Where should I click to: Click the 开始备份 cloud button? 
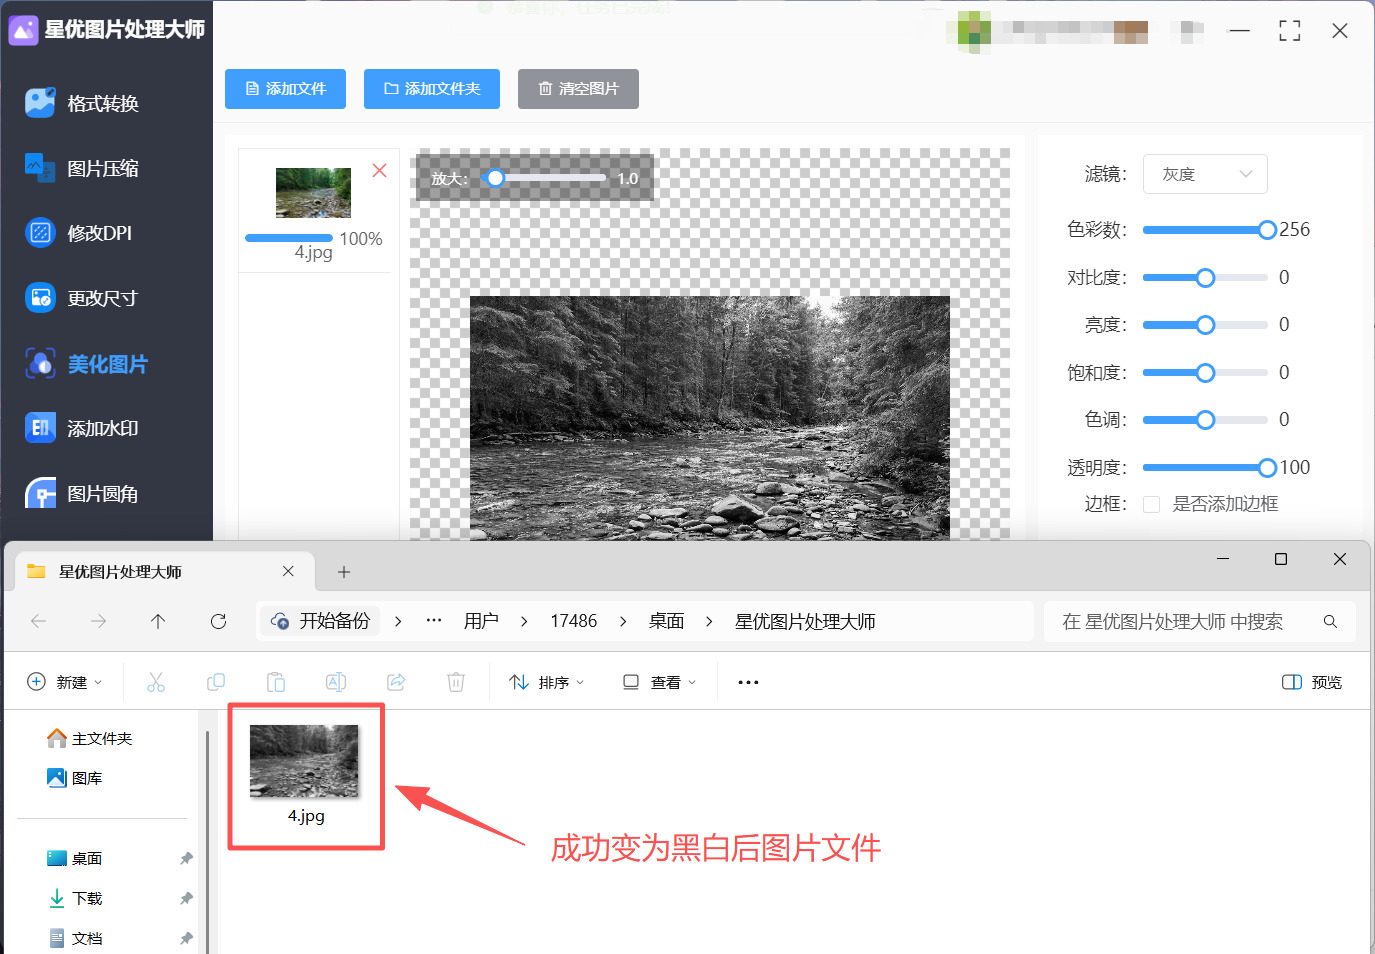(320, 621)
